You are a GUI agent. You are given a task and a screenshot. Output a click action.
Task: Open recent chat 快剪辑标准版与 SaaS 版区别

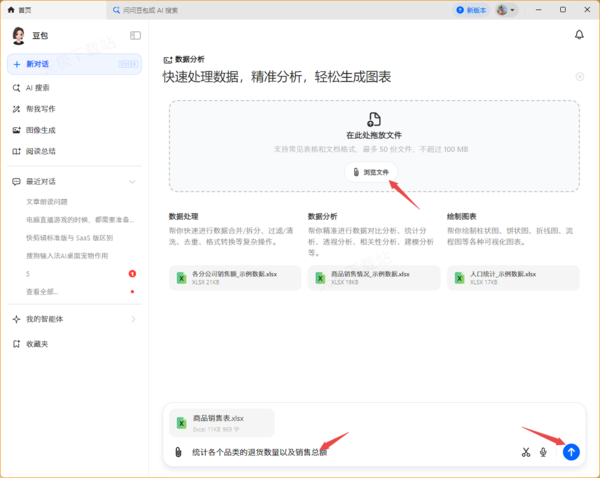tap(69, 238)
